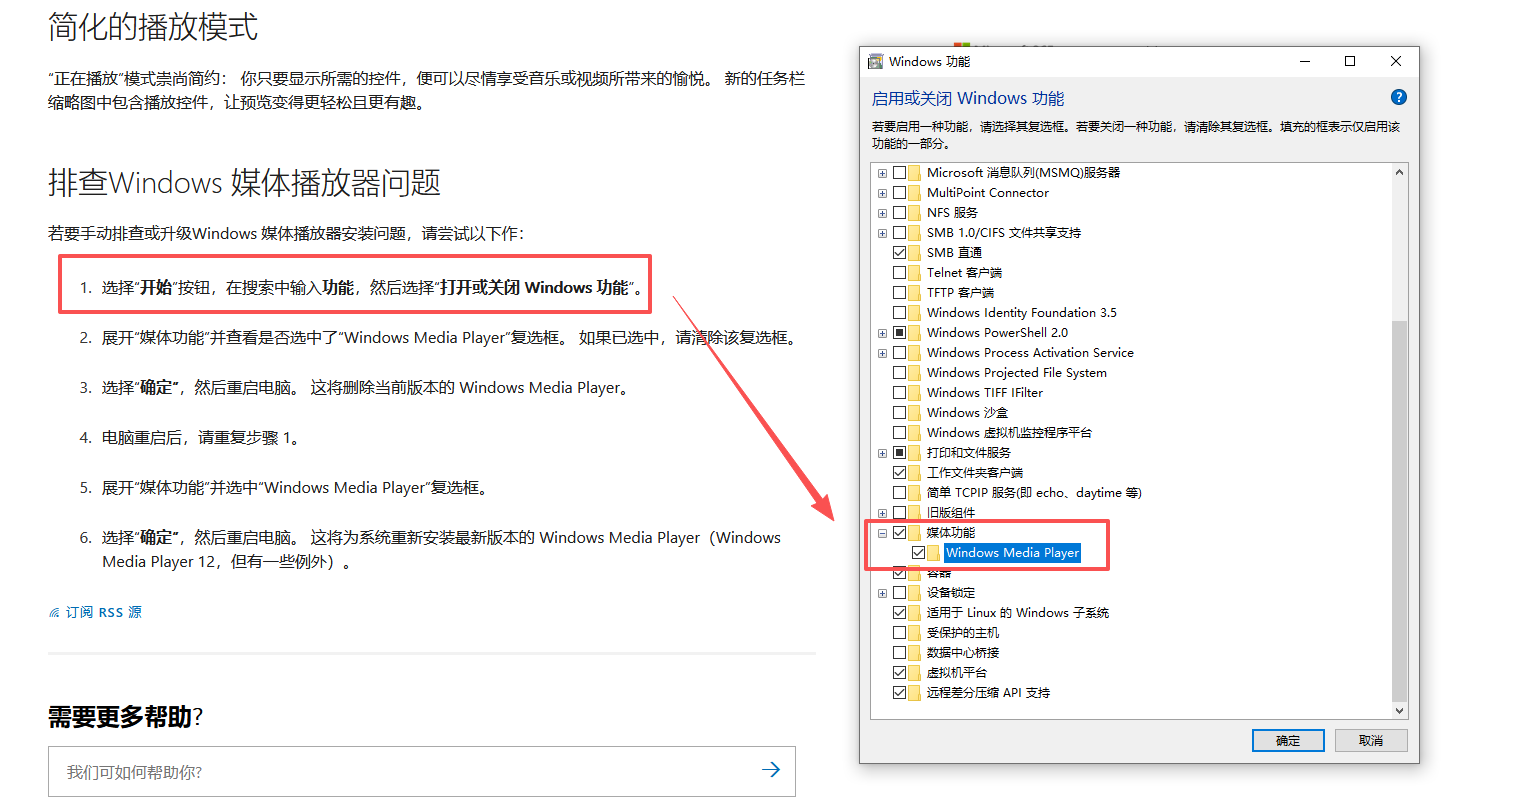Enable the Windows 沙盒 checkbox

click(899, 413)
